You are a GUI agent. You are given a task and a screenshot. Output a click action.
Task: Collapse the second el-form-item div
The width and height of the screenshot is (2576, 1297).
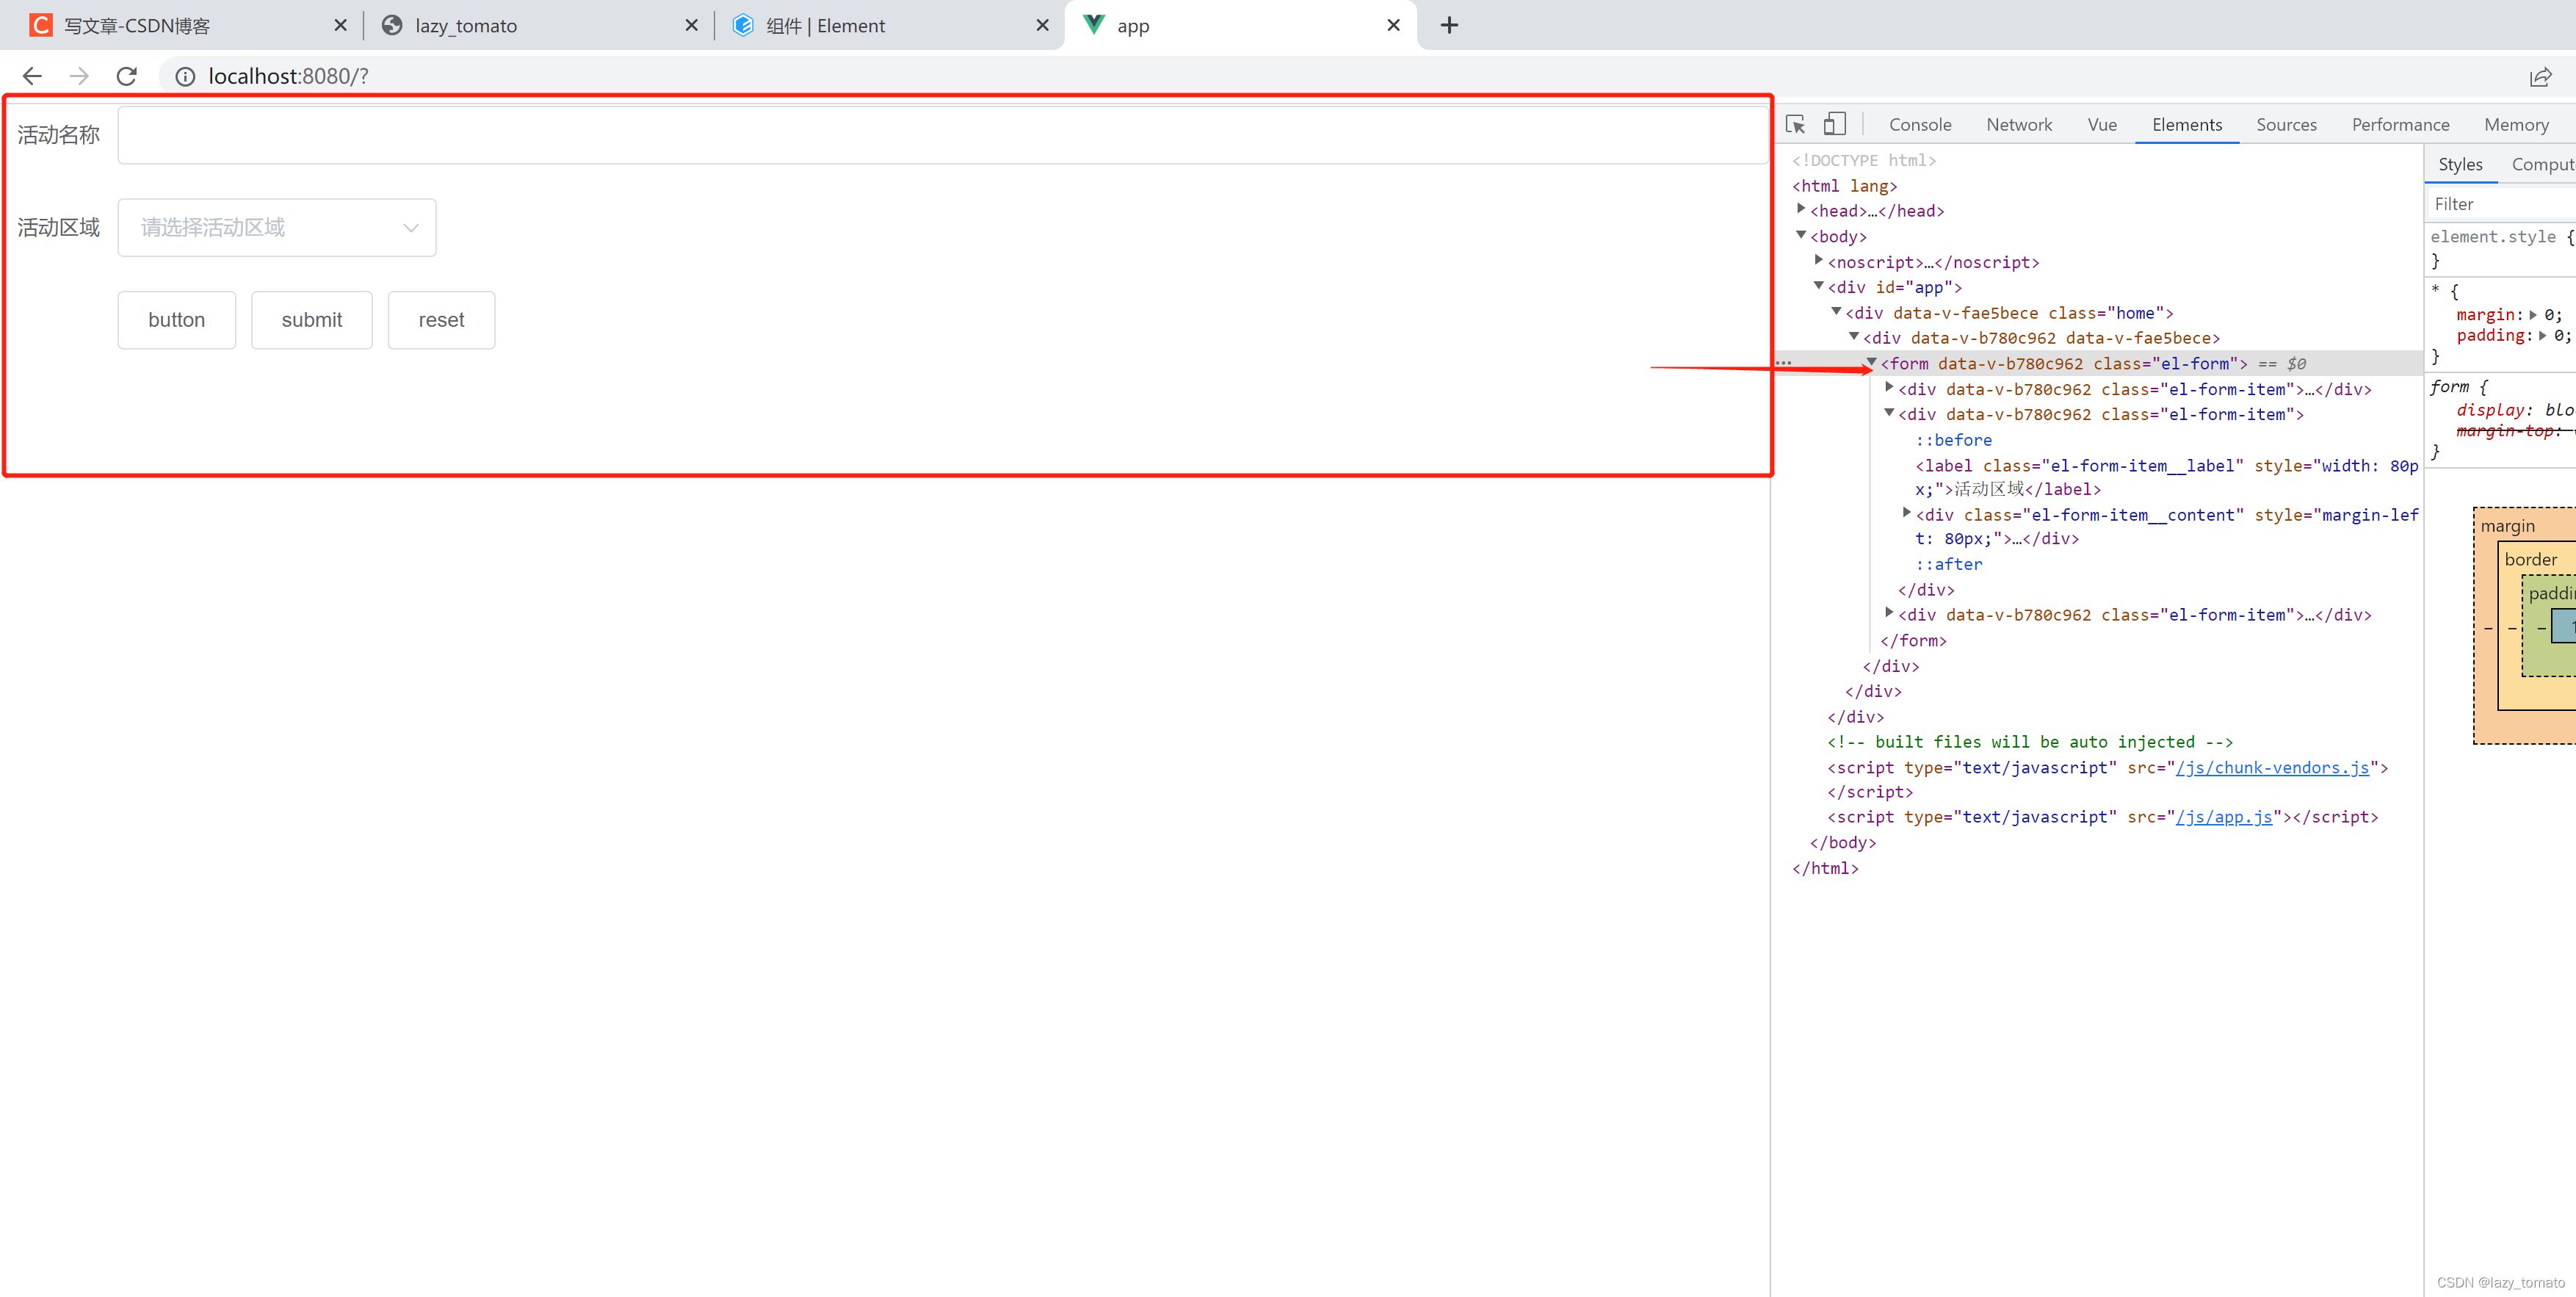(1889, 413)
